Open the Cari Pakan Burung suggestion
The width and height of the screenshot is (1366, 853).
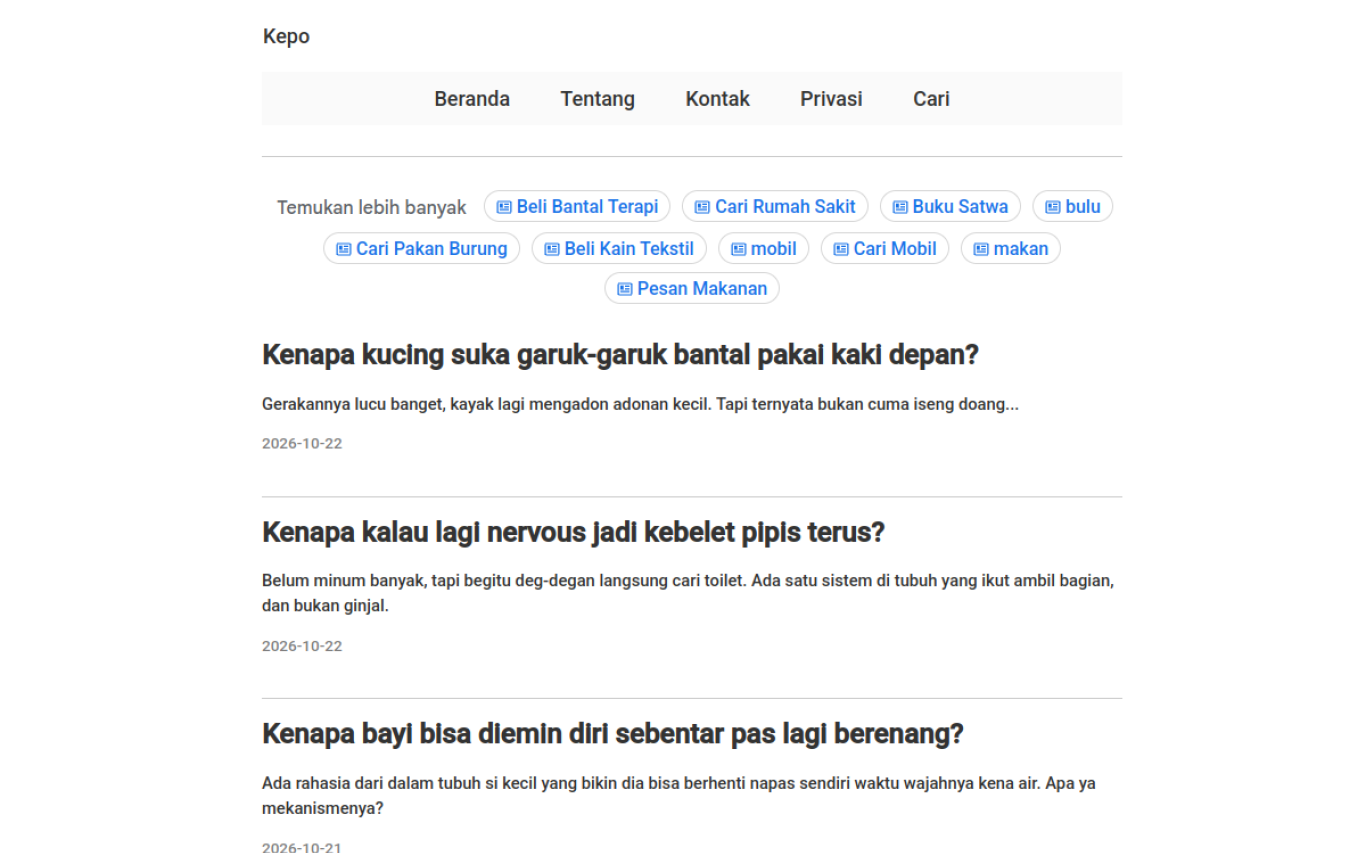[421, 249]
